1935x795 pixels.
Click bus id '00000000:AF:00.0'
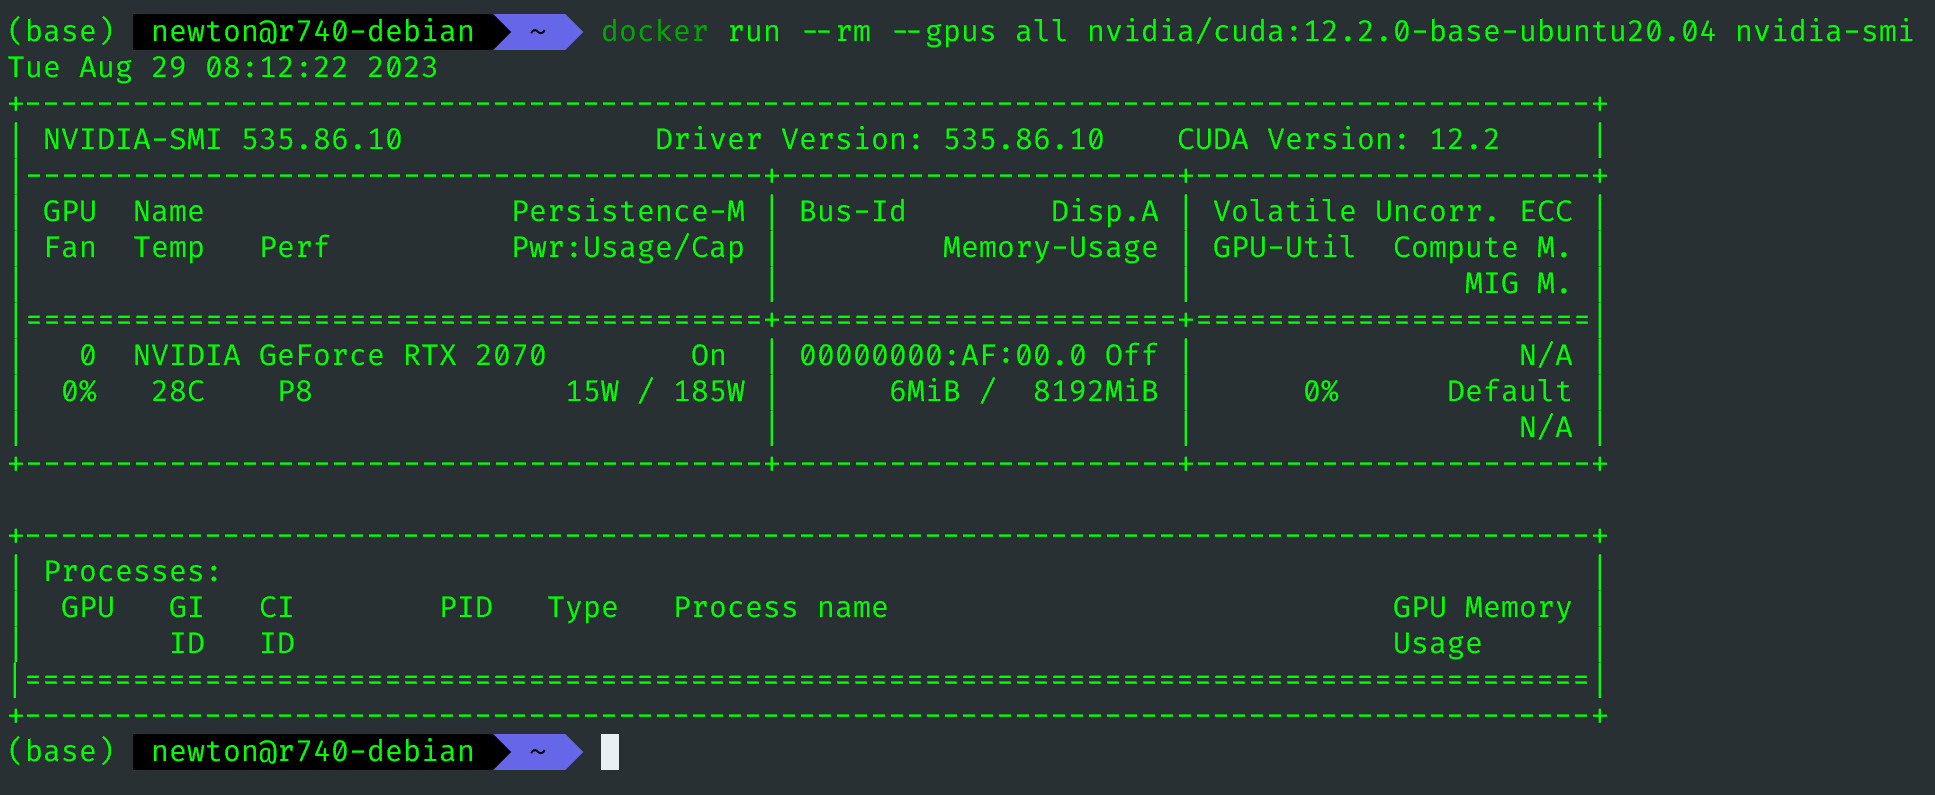[x=943, y=356]
